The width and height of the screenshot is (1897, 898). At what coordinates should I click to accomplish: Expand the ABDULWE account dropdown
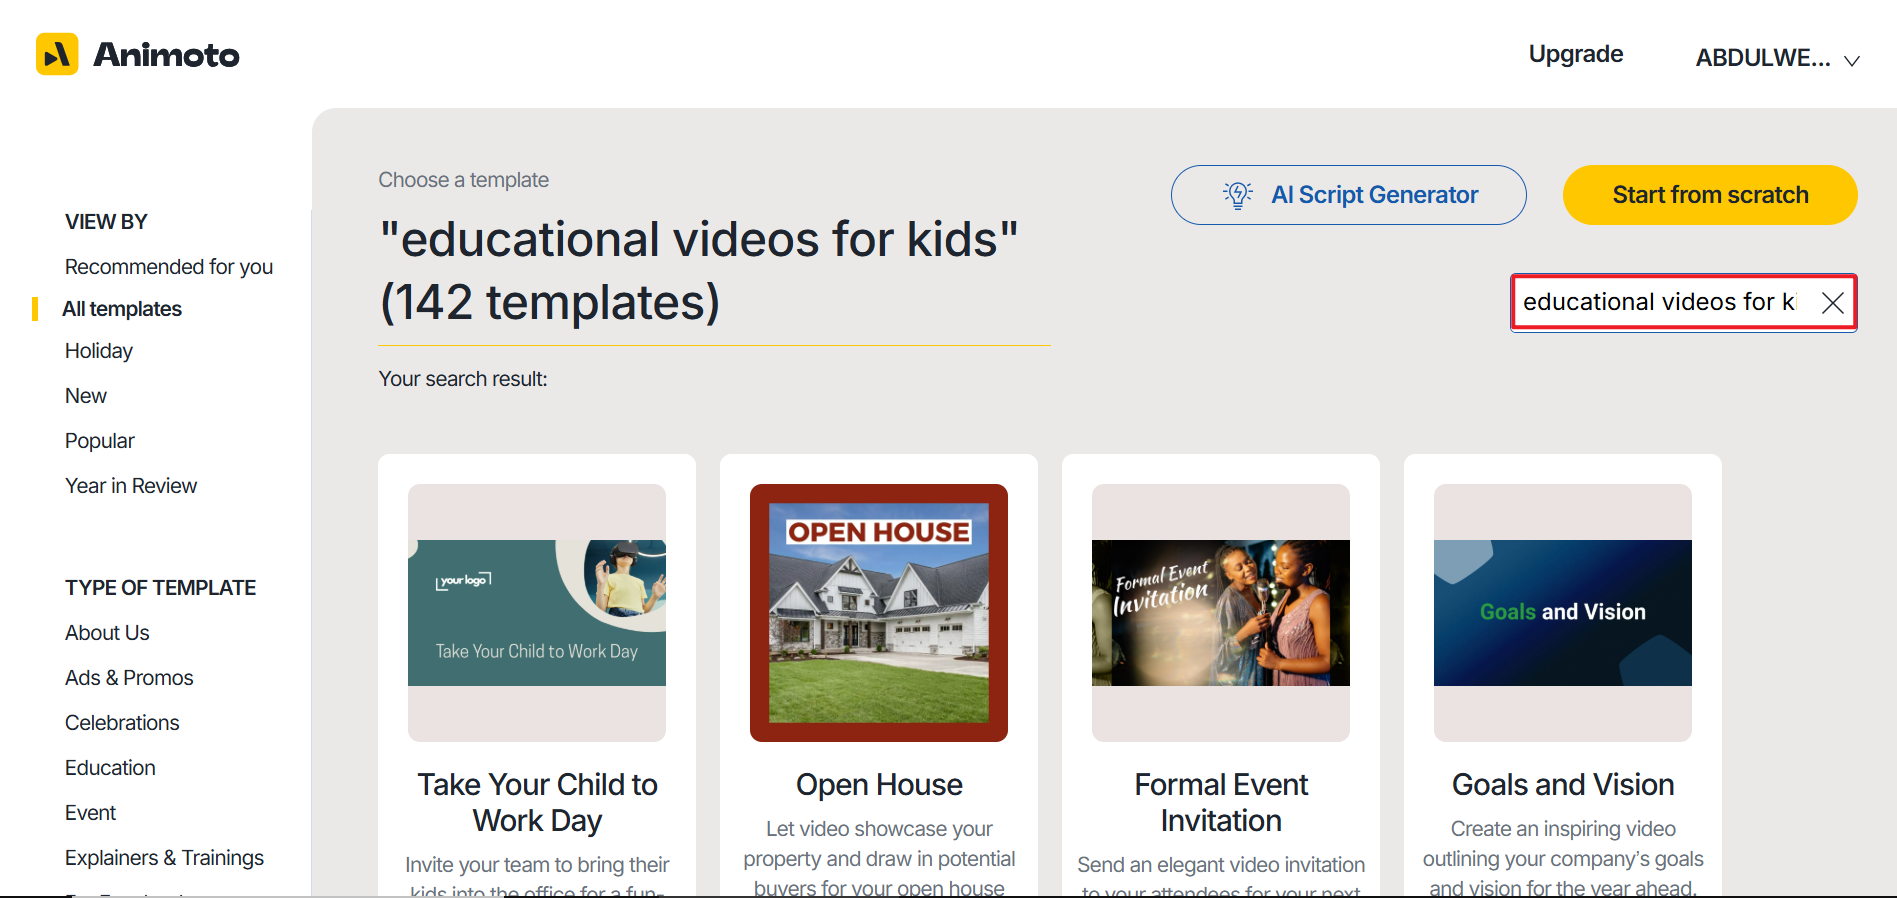(1777, 59)
